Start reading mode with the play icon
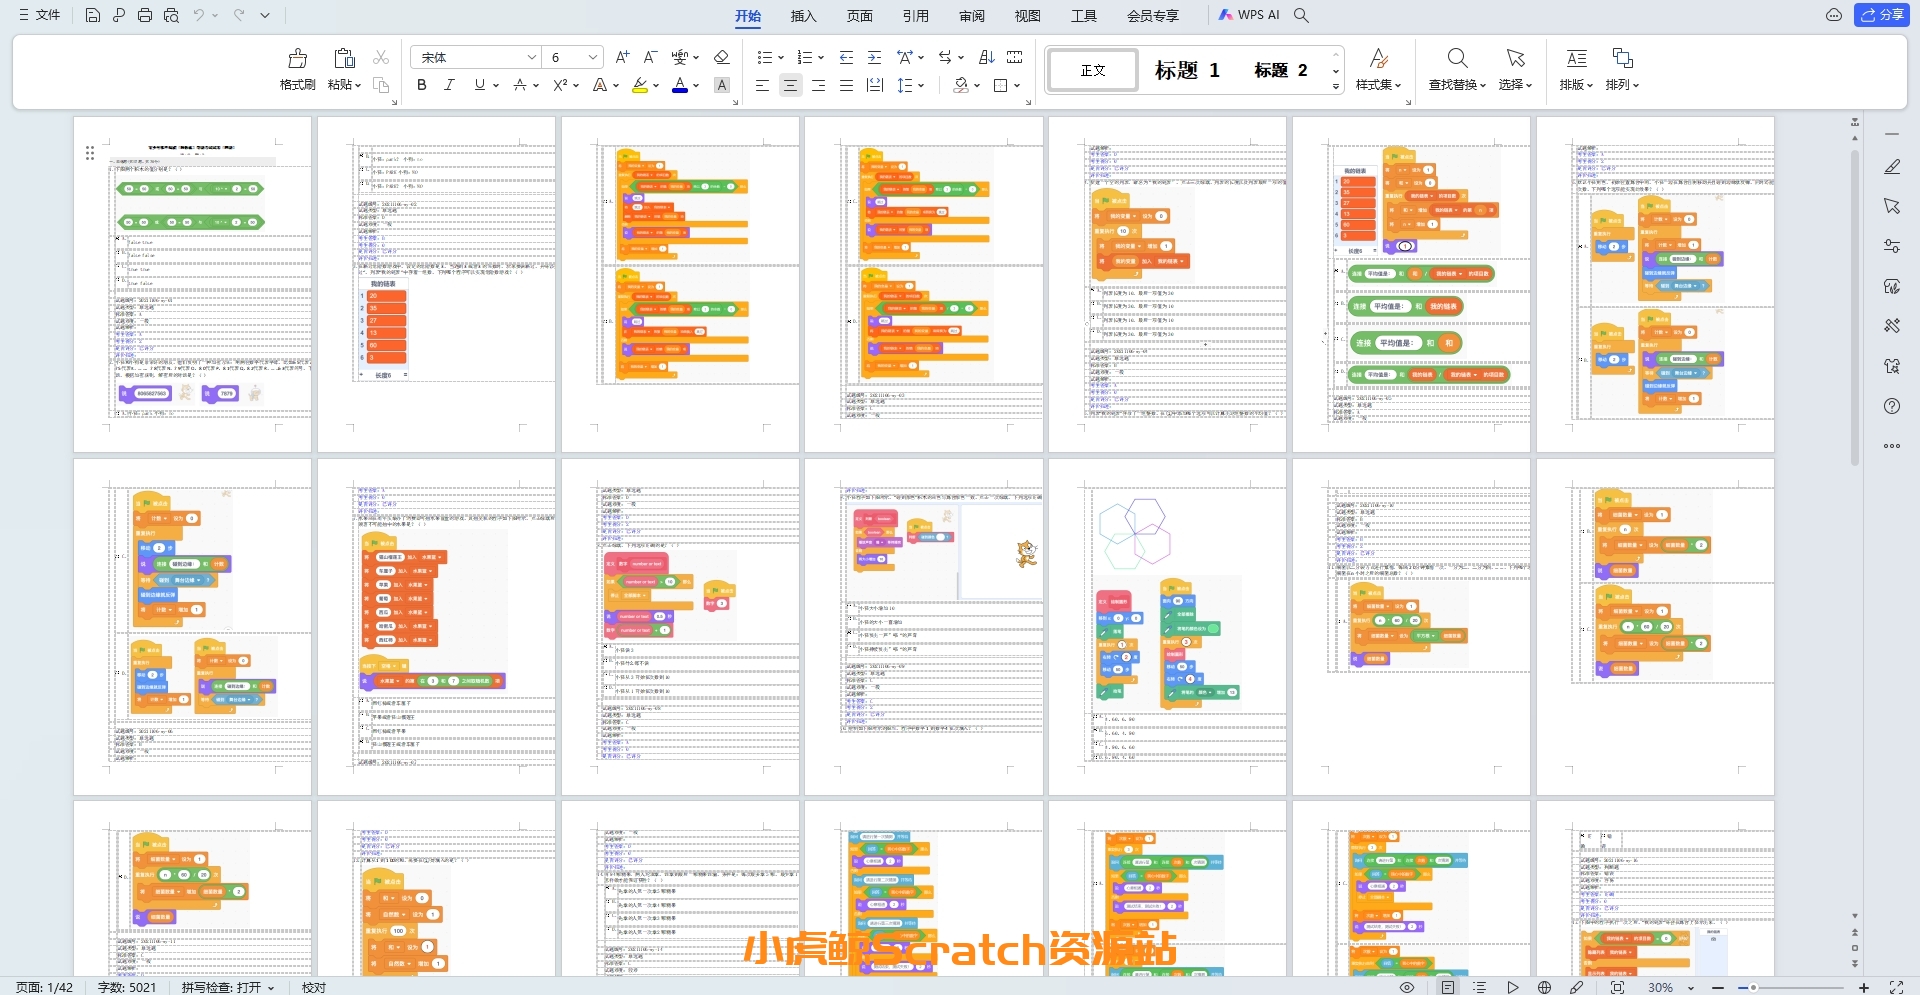This screenshot has height=995, width=1920. (1513, 987)
